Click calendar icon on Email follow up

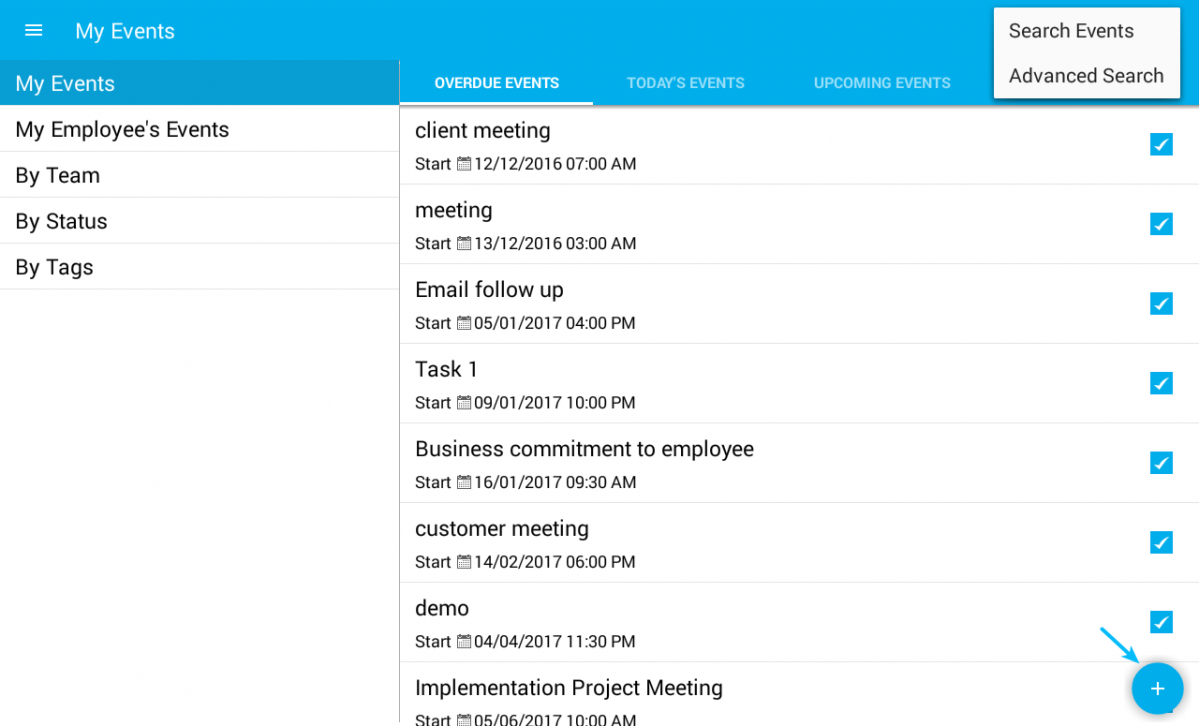464,323
